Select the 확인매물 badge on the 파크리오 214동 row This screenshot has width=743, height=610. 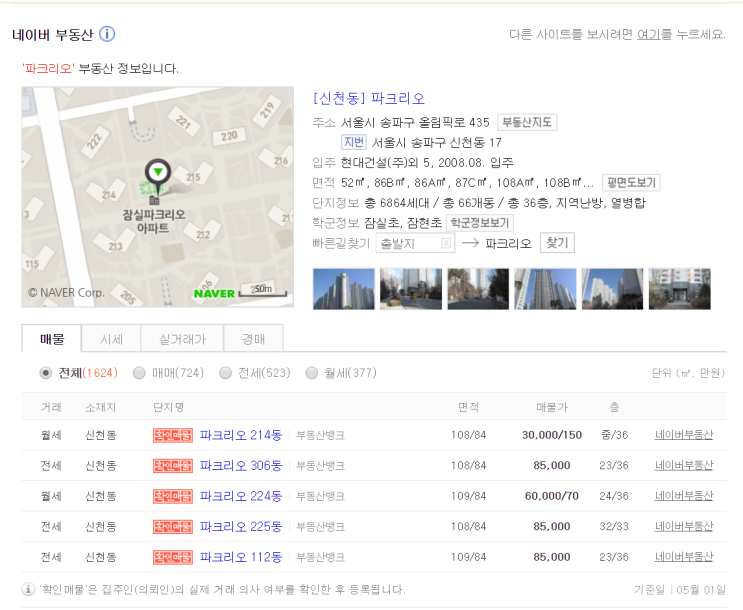[x=173, y=435]
